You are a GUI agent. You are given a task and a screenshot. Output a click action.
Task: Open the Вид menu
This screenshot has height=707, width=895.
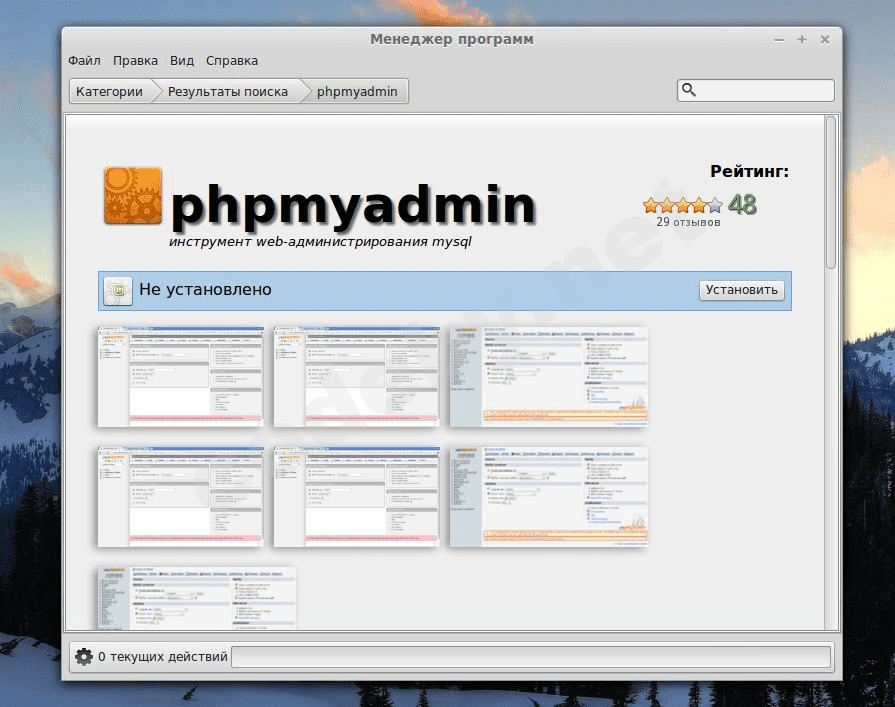point(182,61)
